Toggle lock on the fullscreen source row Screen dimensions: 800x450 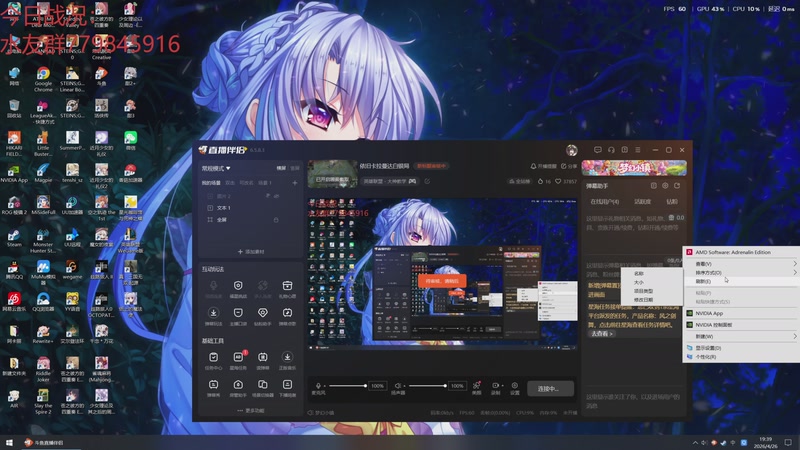click(276, 220)
